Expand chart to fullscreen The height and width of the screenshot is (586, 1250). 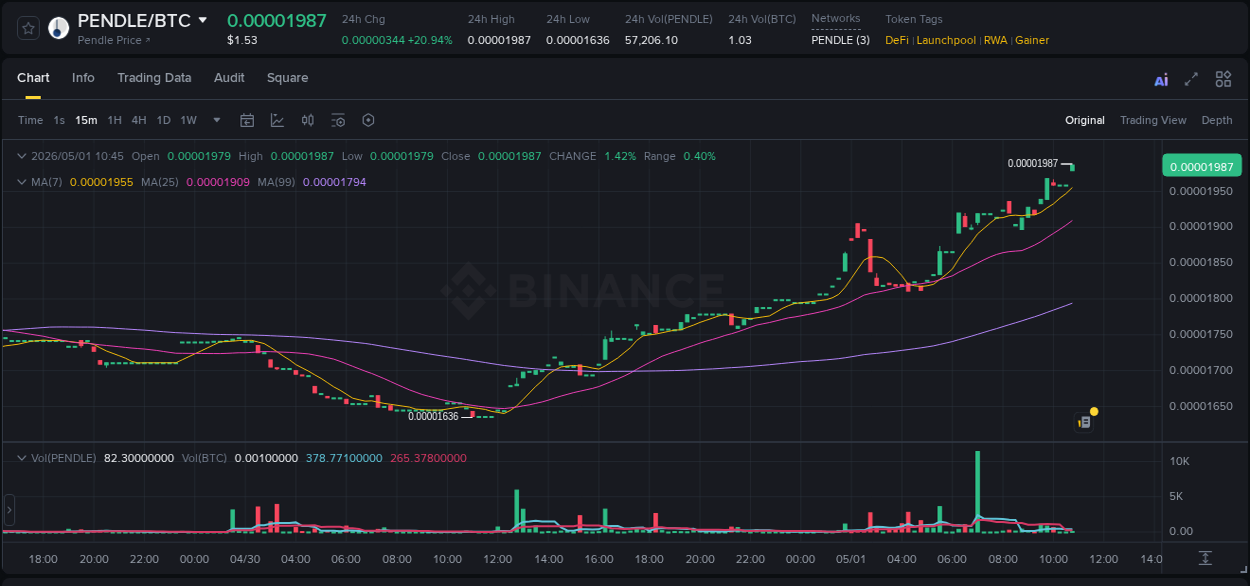pyautogui.click(x=1191, y=79)
